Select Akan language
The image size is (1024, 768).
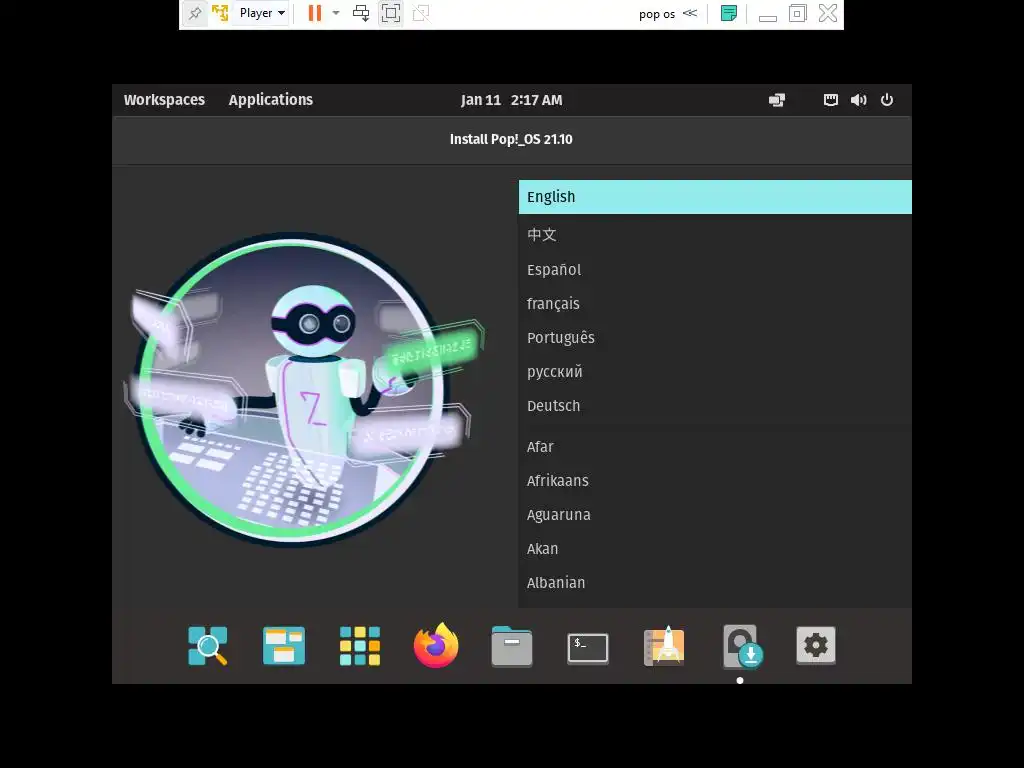pyautogui.click(x=715, y=549)
